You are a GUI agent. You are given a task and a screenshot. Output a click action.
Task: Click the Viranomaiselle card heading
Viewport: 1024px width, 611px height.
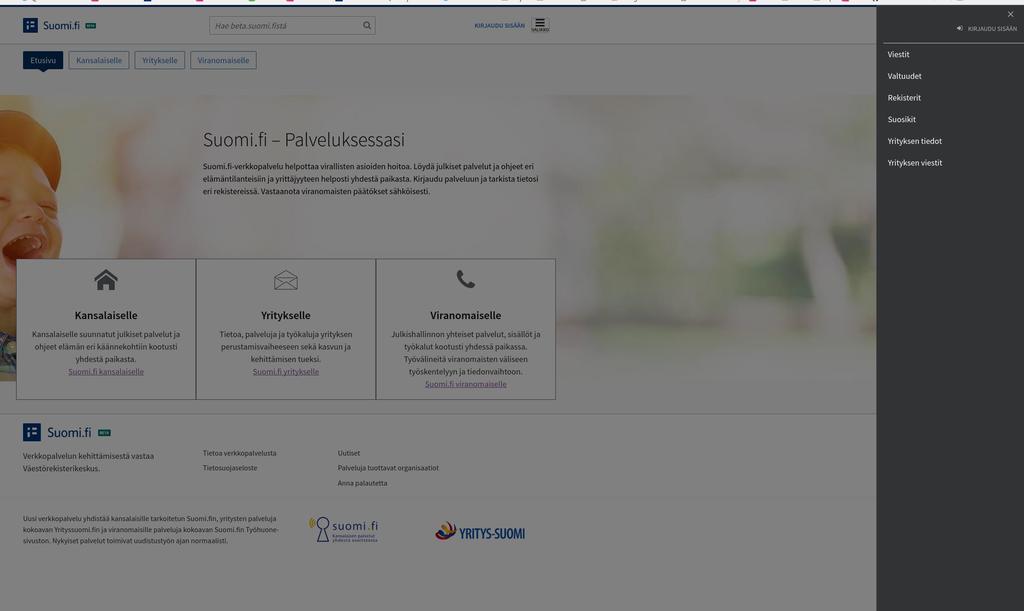466,315
